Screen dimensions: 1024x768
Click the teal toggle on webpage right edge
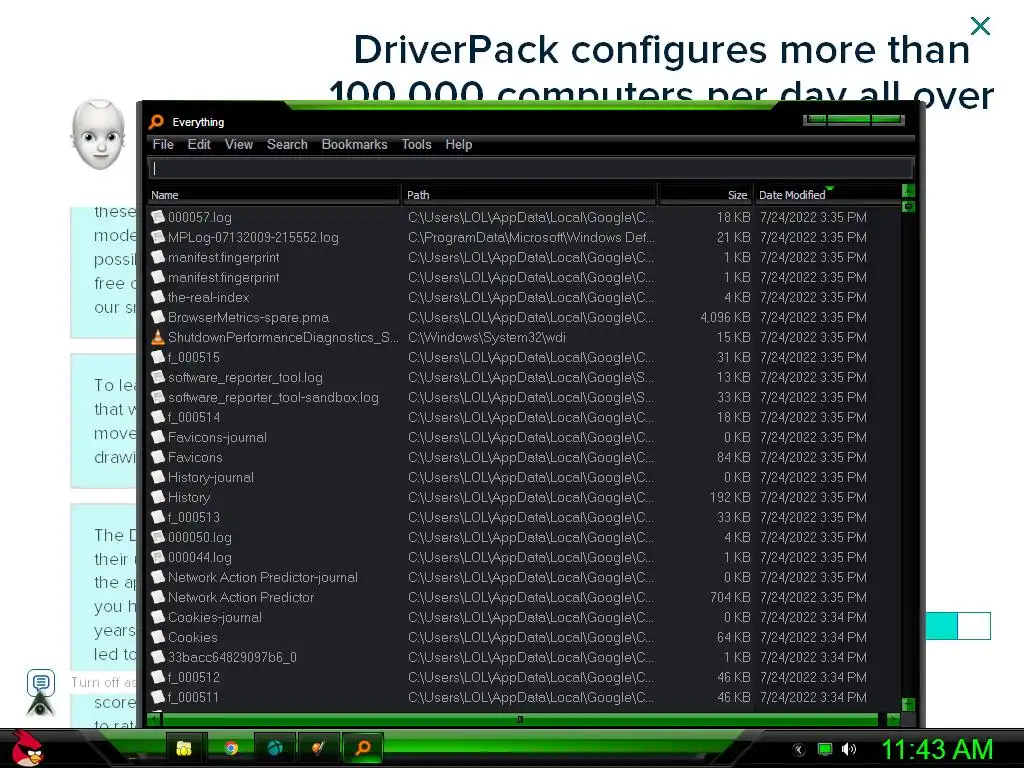(958, 626)
